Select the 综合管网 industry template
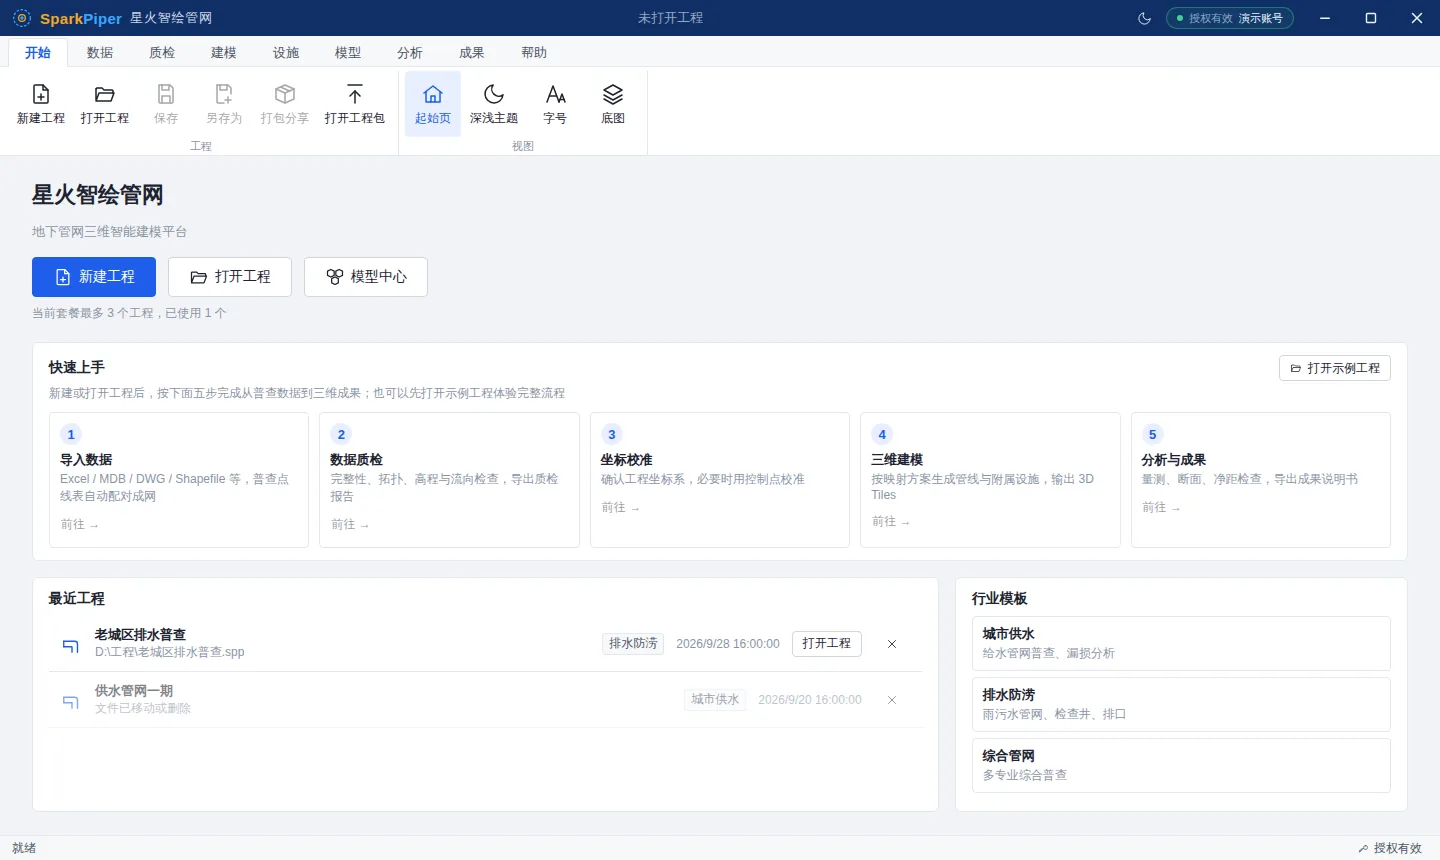This screenshot has width=1440, height=860. pyautogui.click(x=1181, y=765)
